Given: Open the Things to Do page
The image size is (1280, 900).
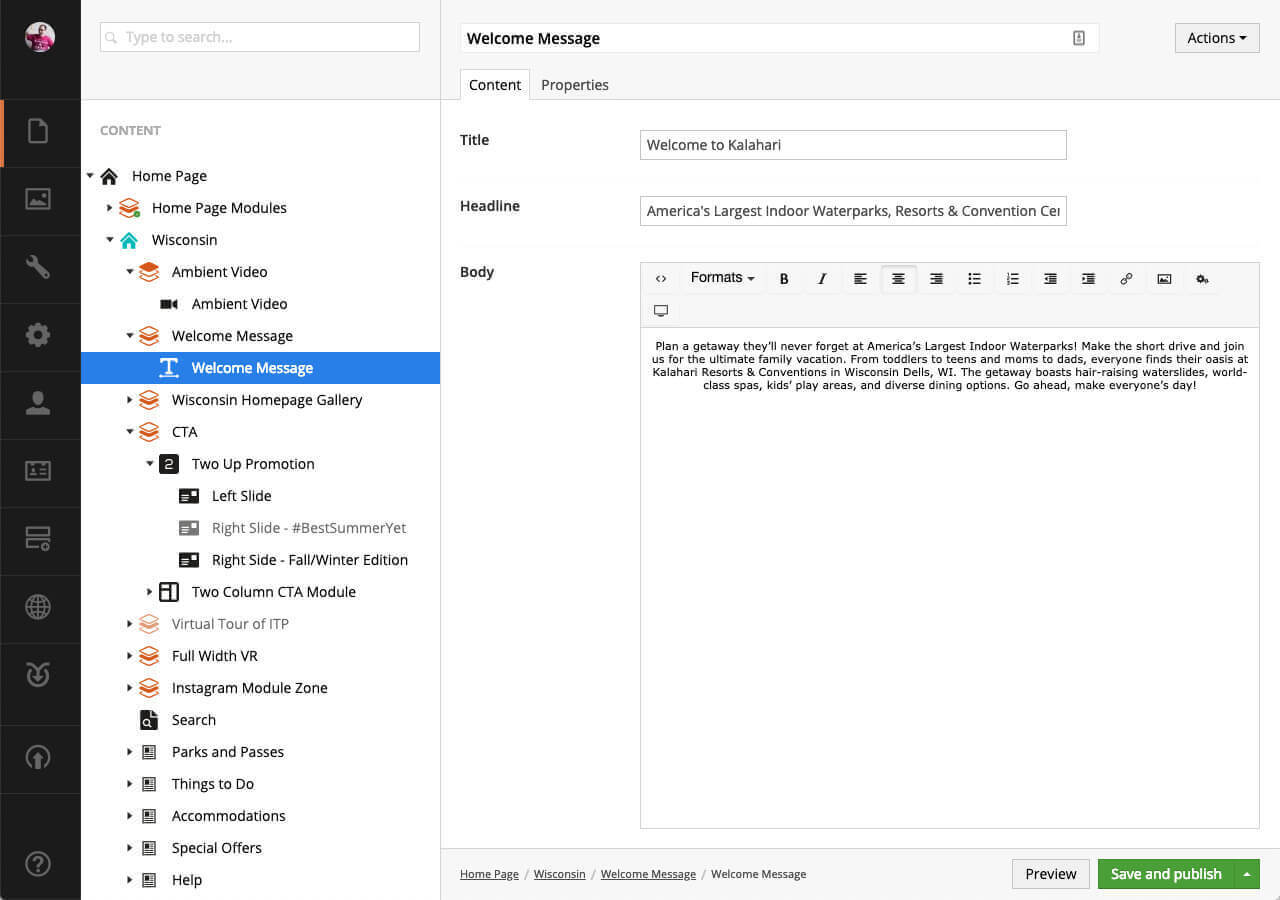Looking at the screenshot, I should pos(213,784).
